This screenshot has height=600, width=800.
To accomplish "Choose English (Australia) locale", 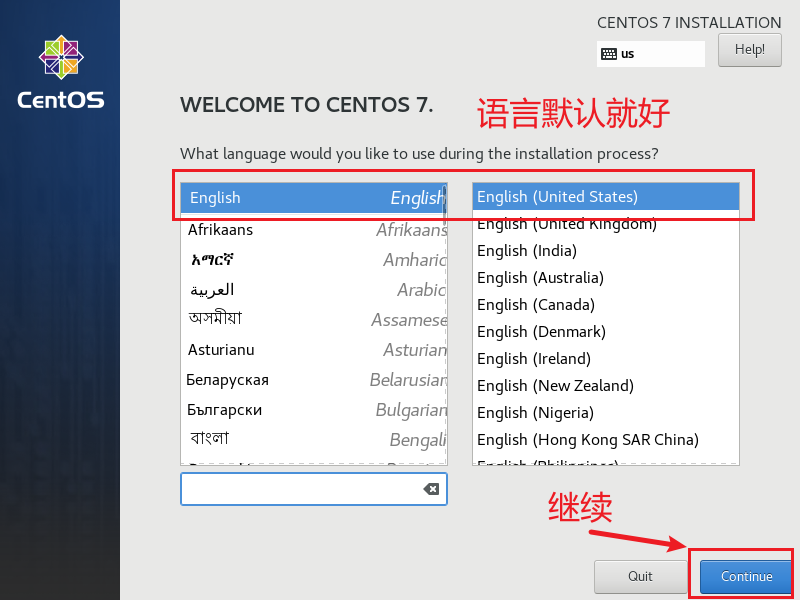I will click(606, 278).
